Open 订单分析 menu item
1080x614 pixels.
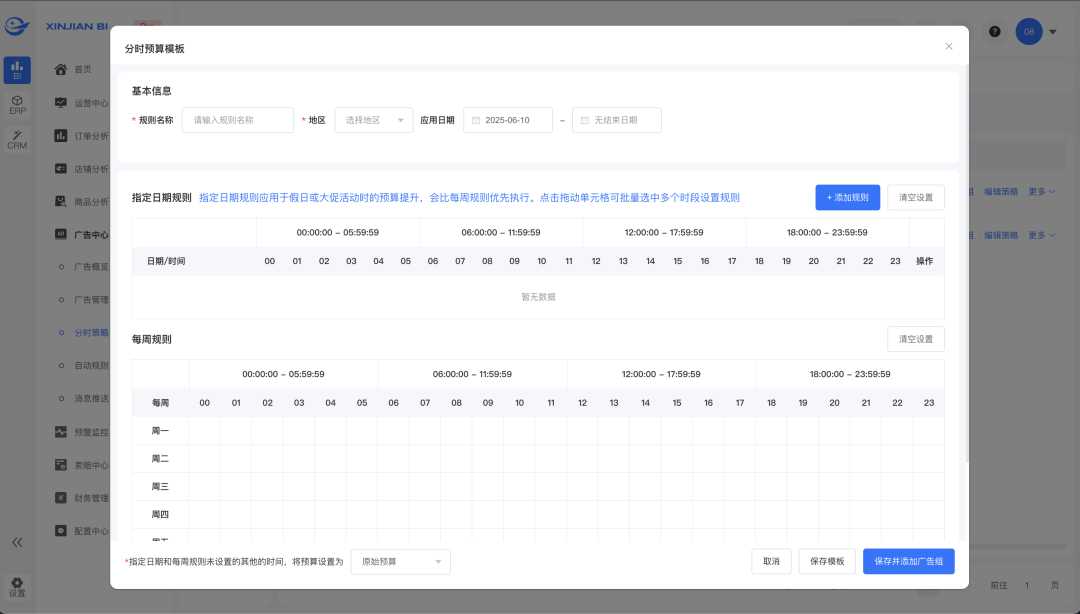coord(81,136)
